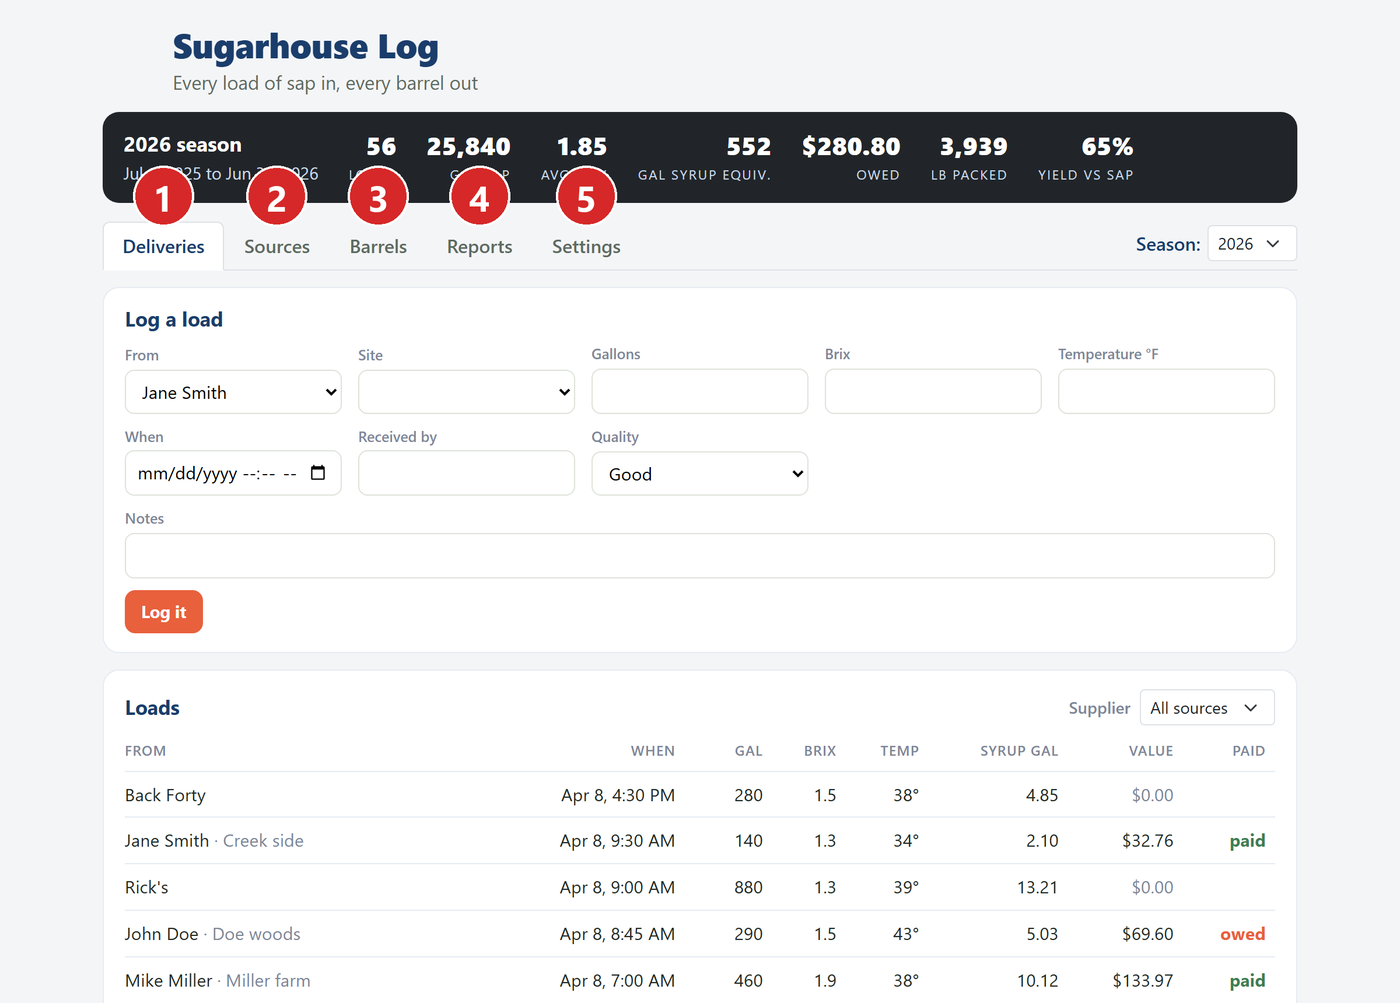Switch to the Deliveries tab

pyautogui.click(x=164, y=247)
